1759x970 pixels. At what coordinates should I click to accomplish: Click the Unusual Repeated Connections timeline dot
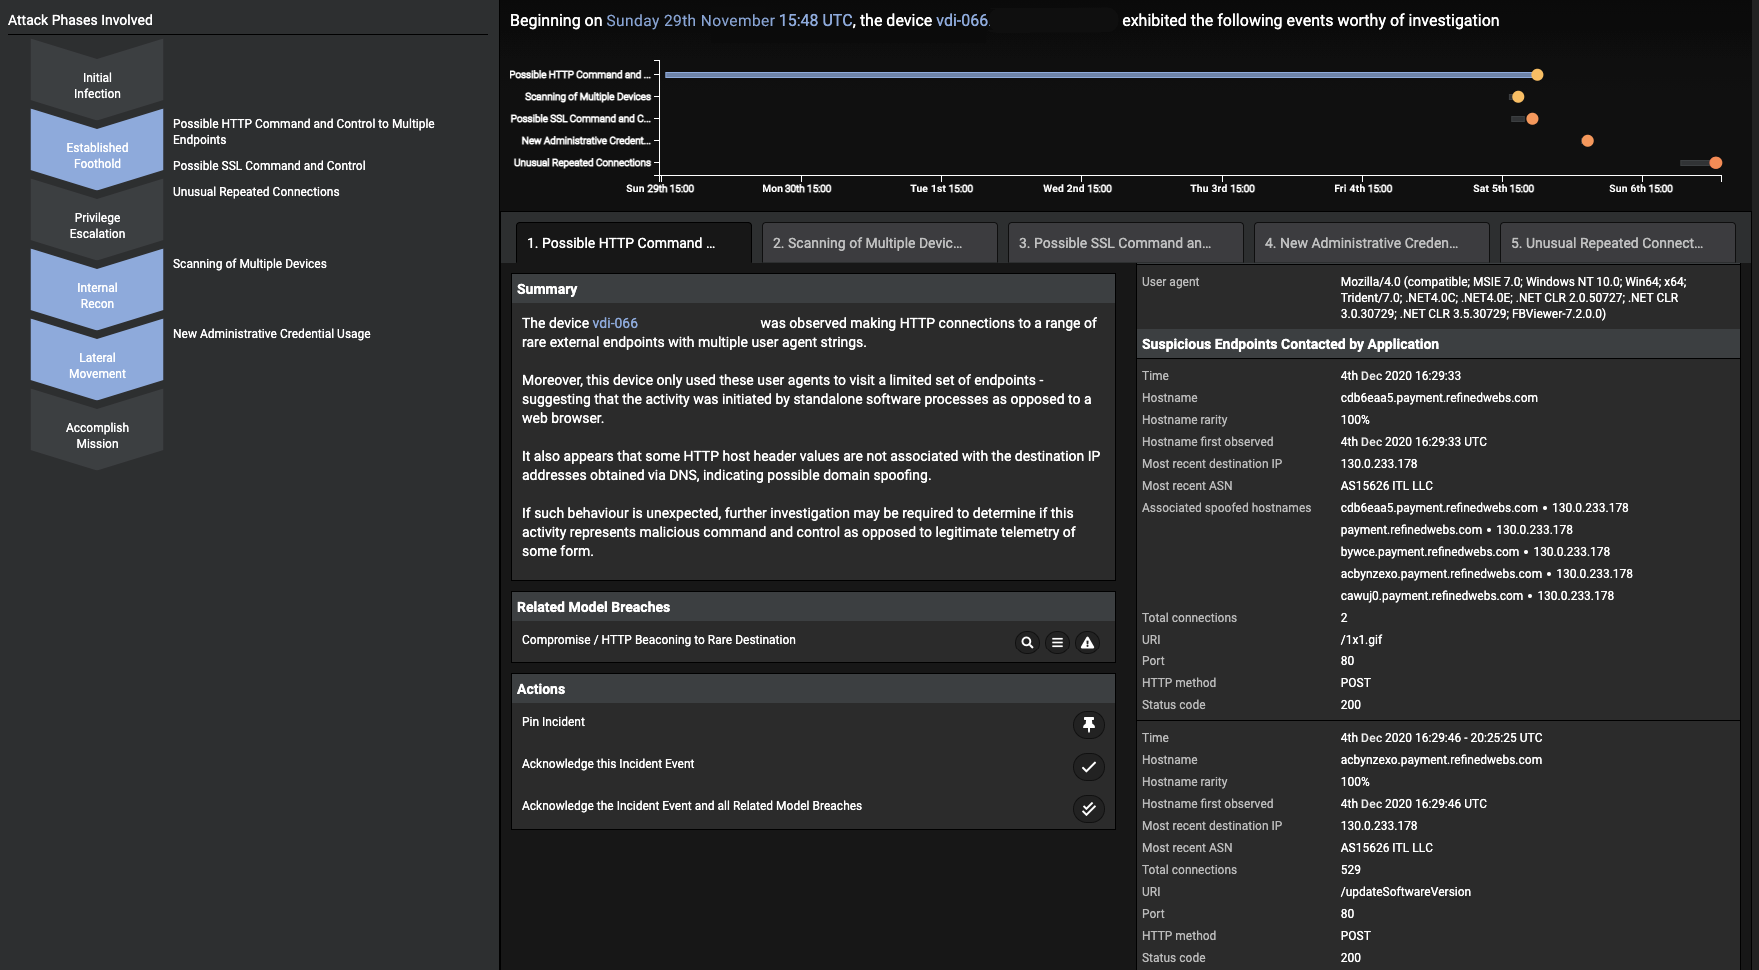click(x=1715, y=163)
